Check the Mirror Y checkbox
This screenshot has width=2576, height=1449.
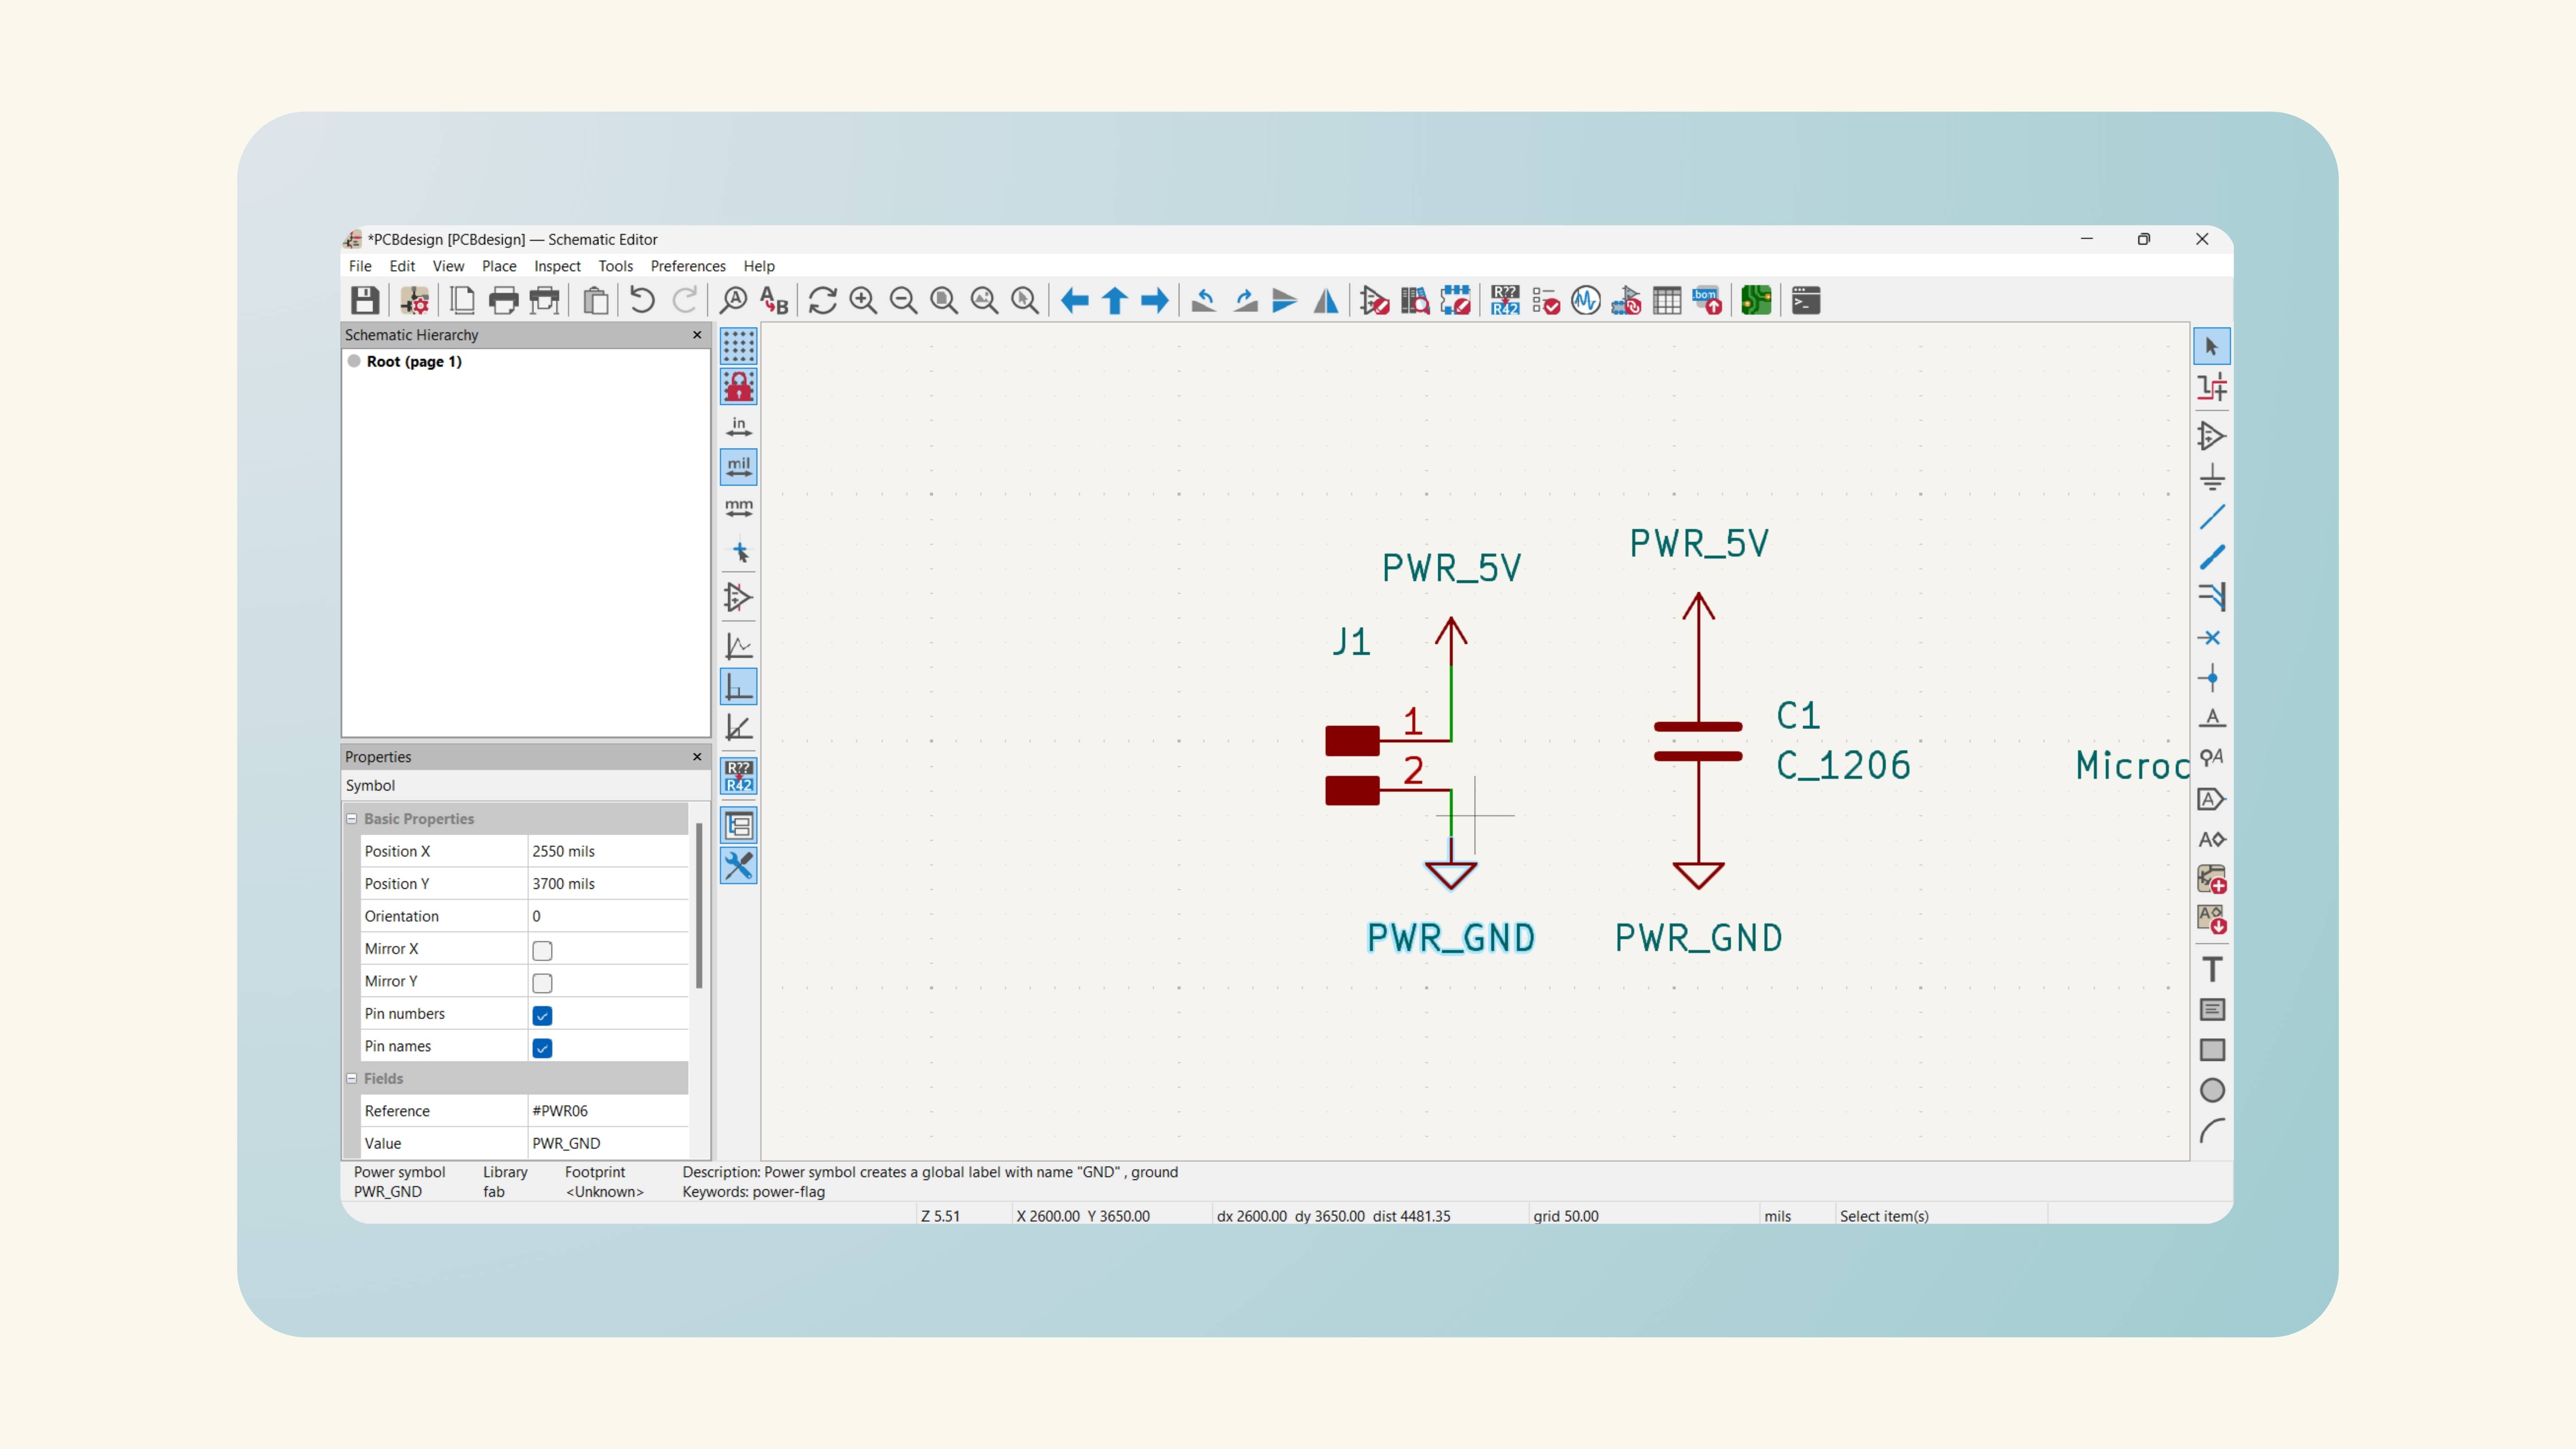coord(542,983)
